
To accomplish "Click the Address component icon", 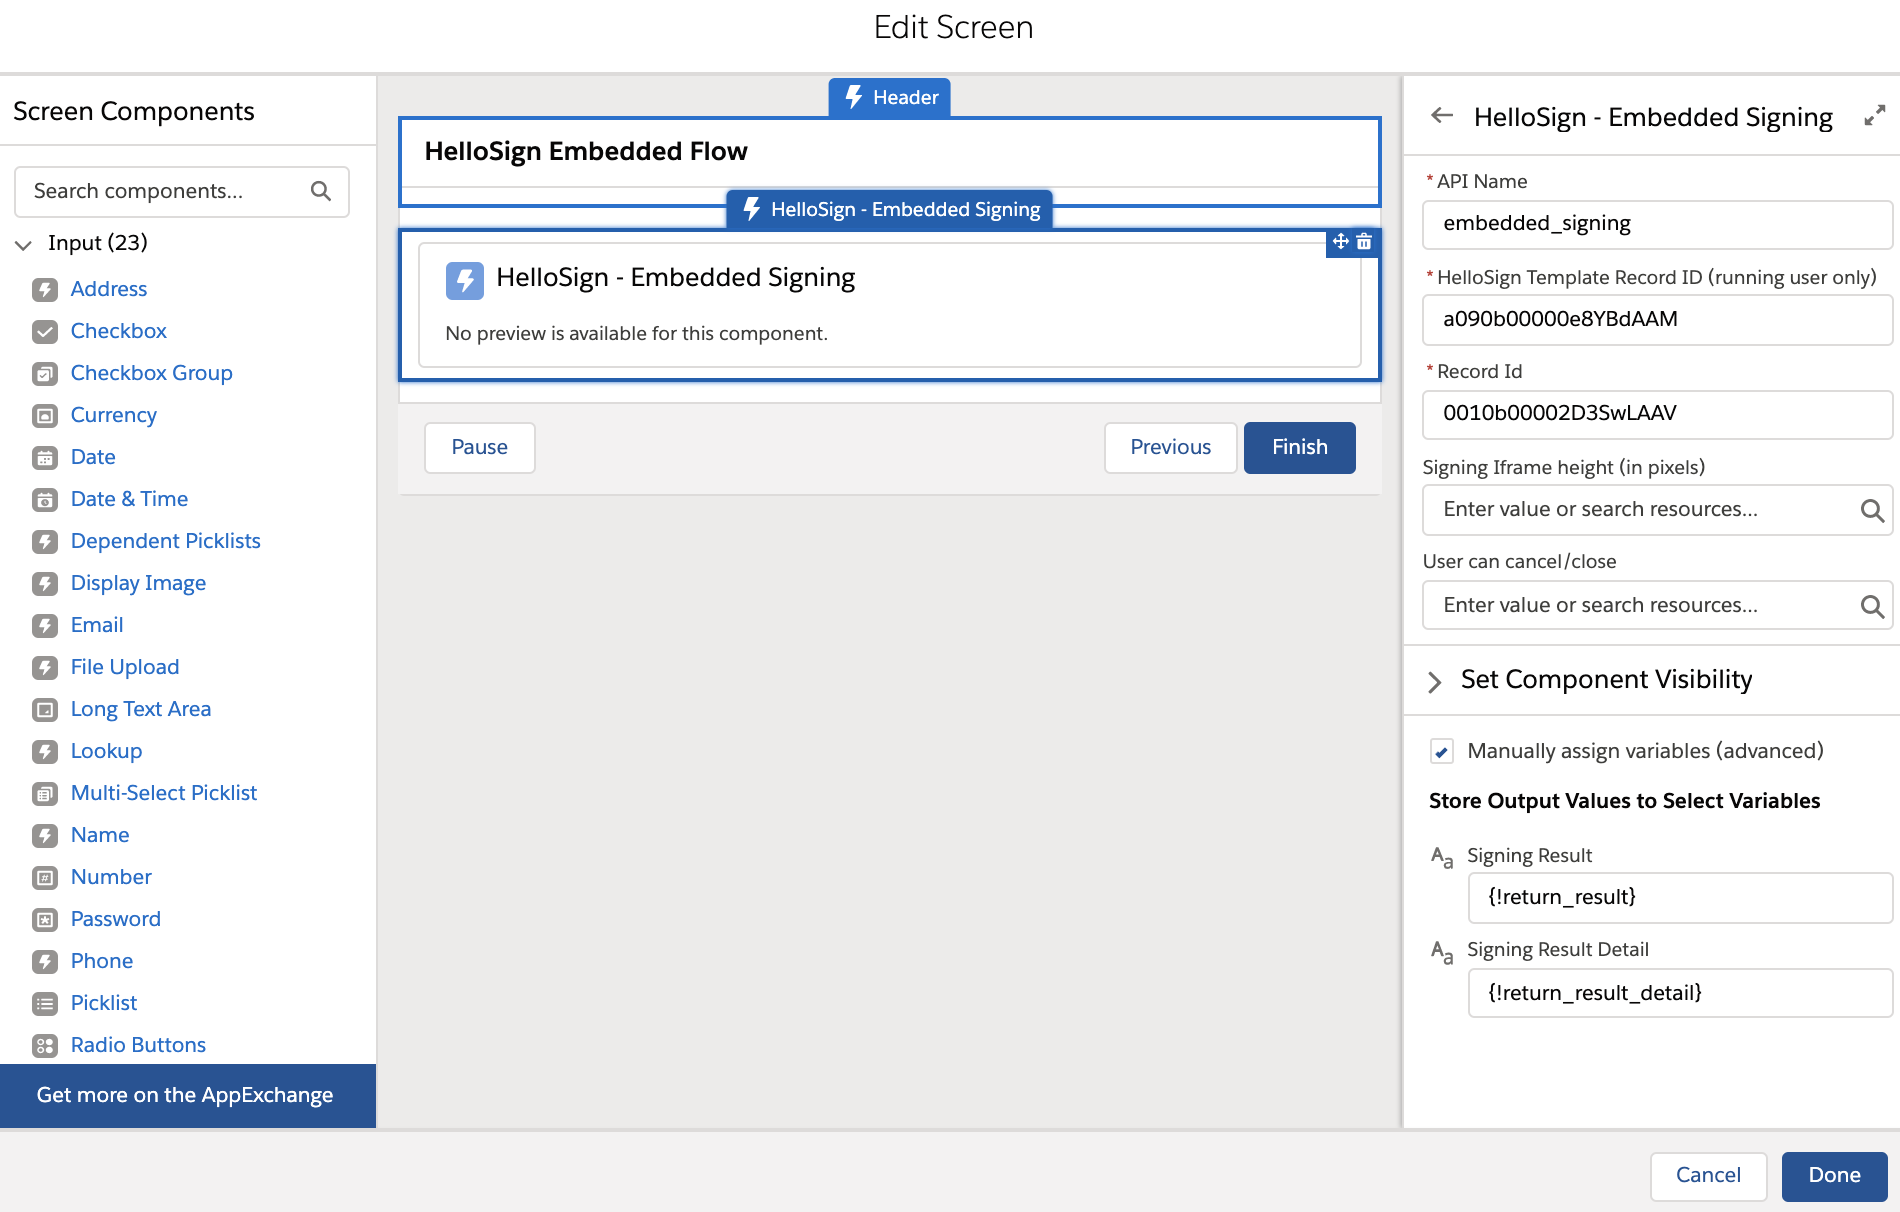I will point(45,290).
